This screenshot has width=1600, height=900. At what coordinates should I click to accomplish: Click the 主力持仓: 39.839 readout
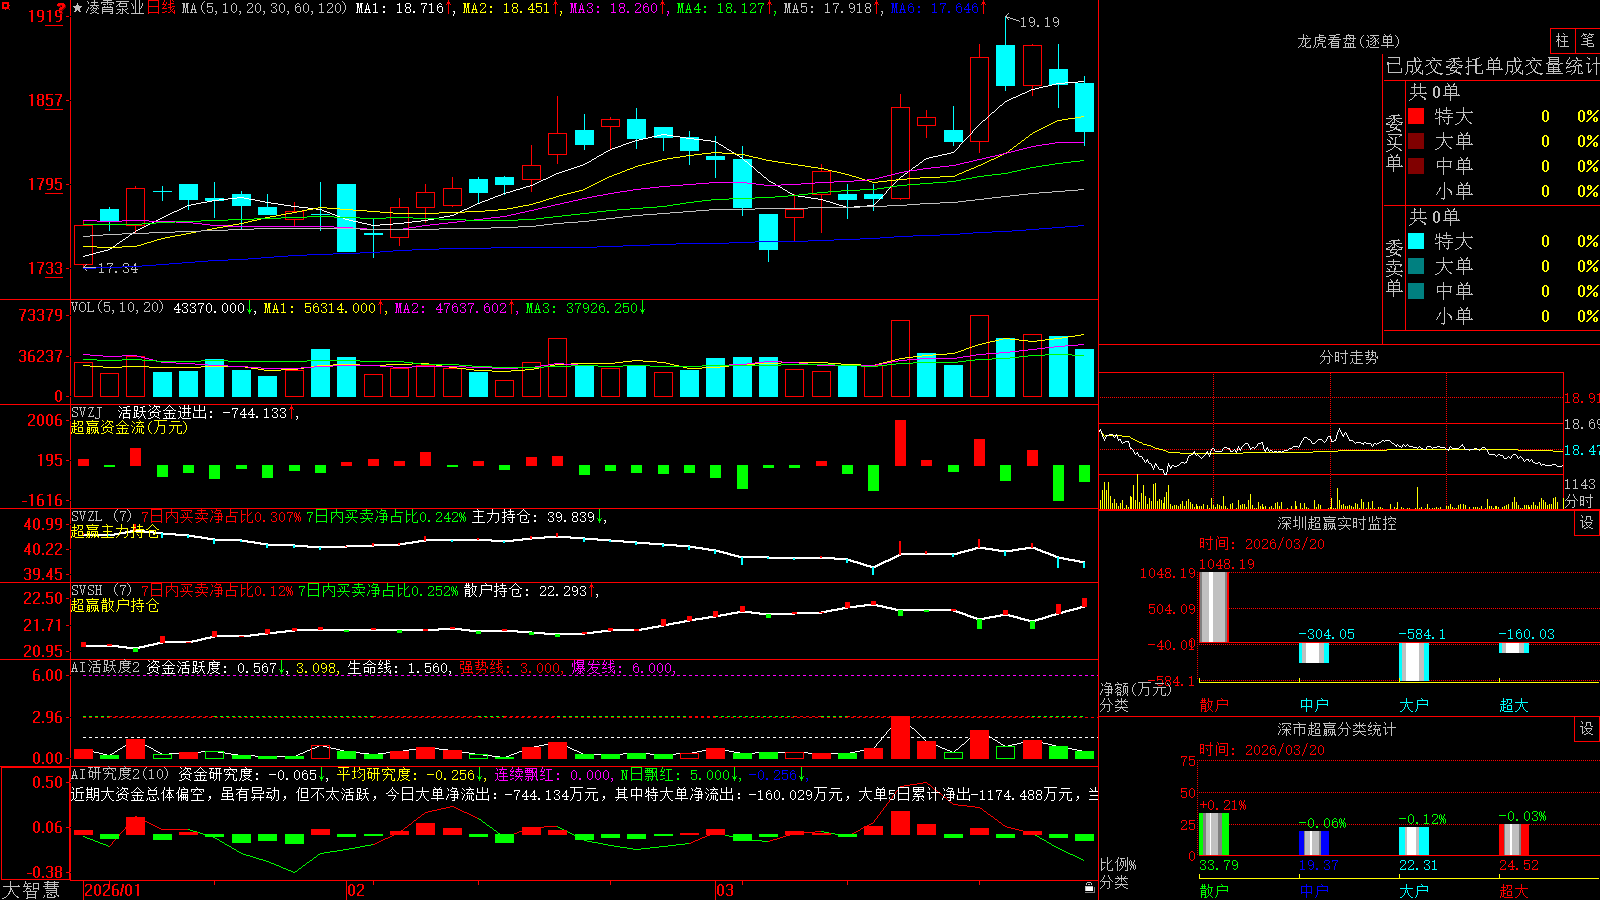point(538,517)
